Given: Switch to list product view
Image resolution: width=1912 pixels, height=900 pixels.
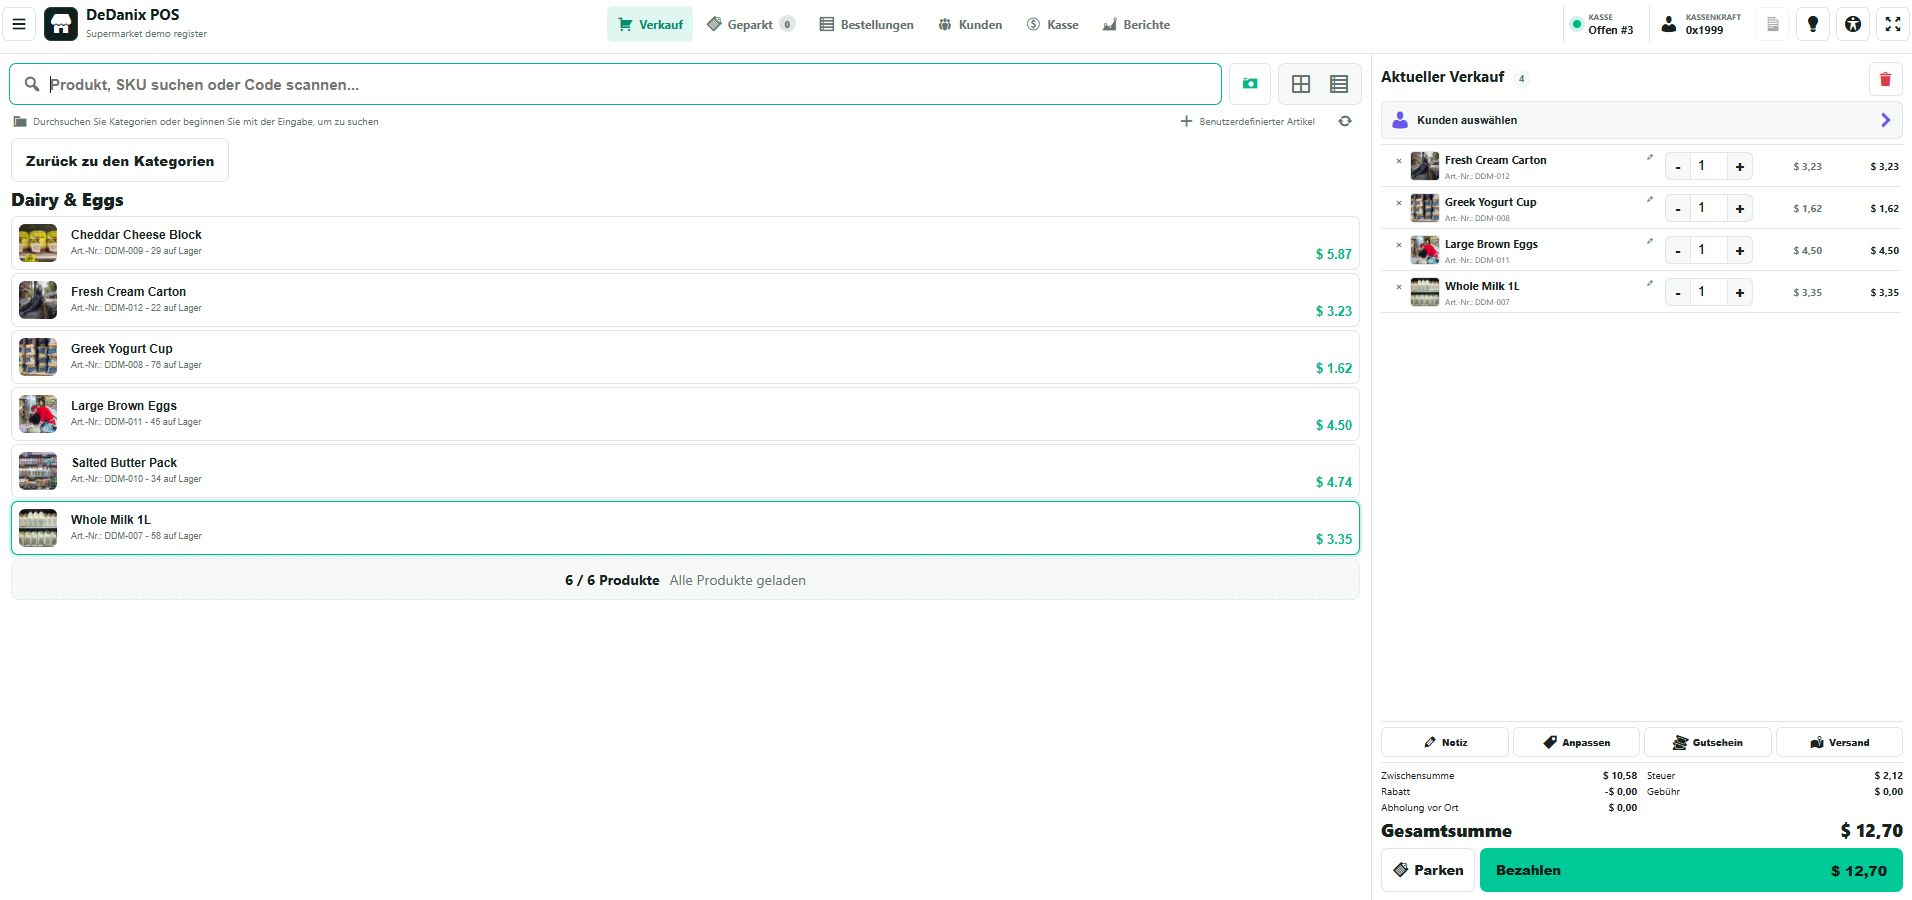Looking at the screenshot, I should [1339, 84].
